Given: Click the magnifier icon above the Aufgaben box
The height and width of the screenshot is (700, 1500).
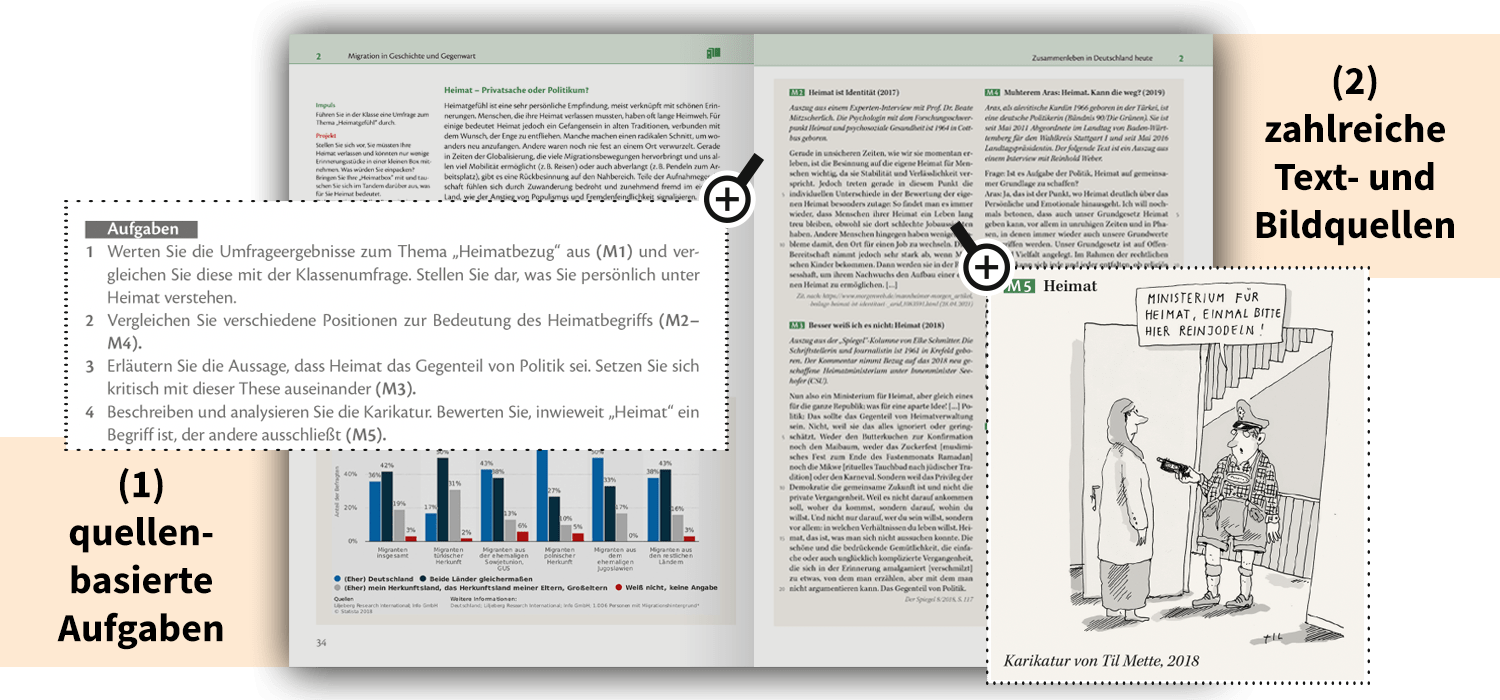Looking at the screenshot, I should click(728, 199).
